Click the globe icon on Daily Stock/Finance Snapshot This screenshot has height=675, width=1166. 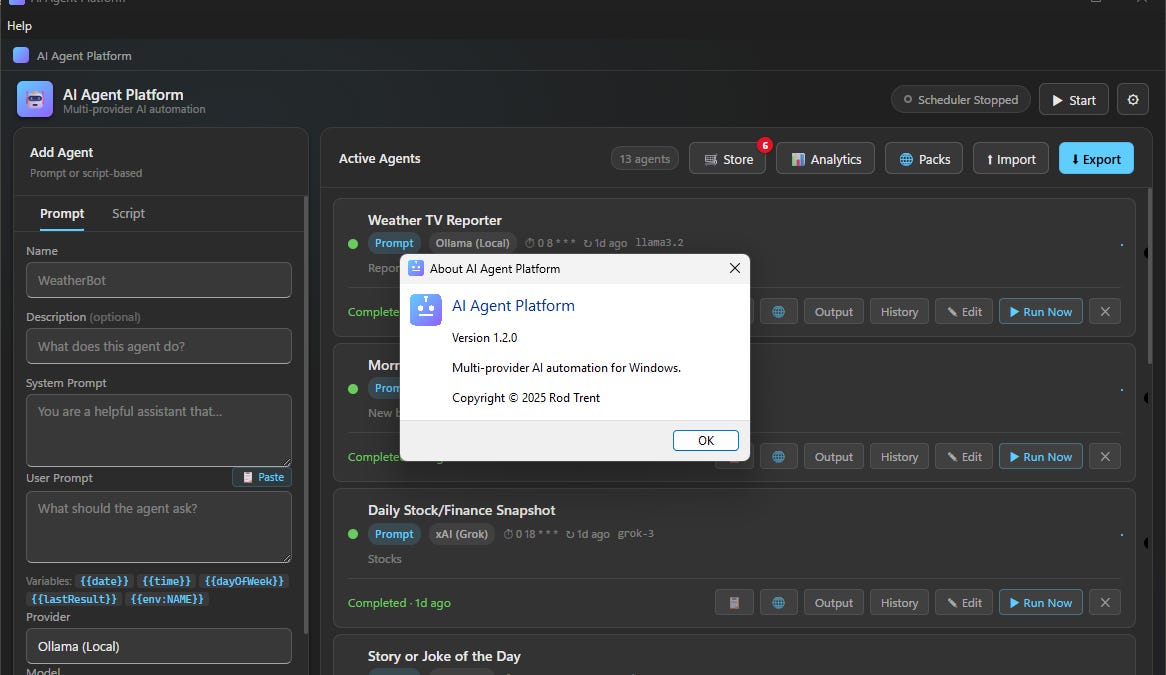779,602
